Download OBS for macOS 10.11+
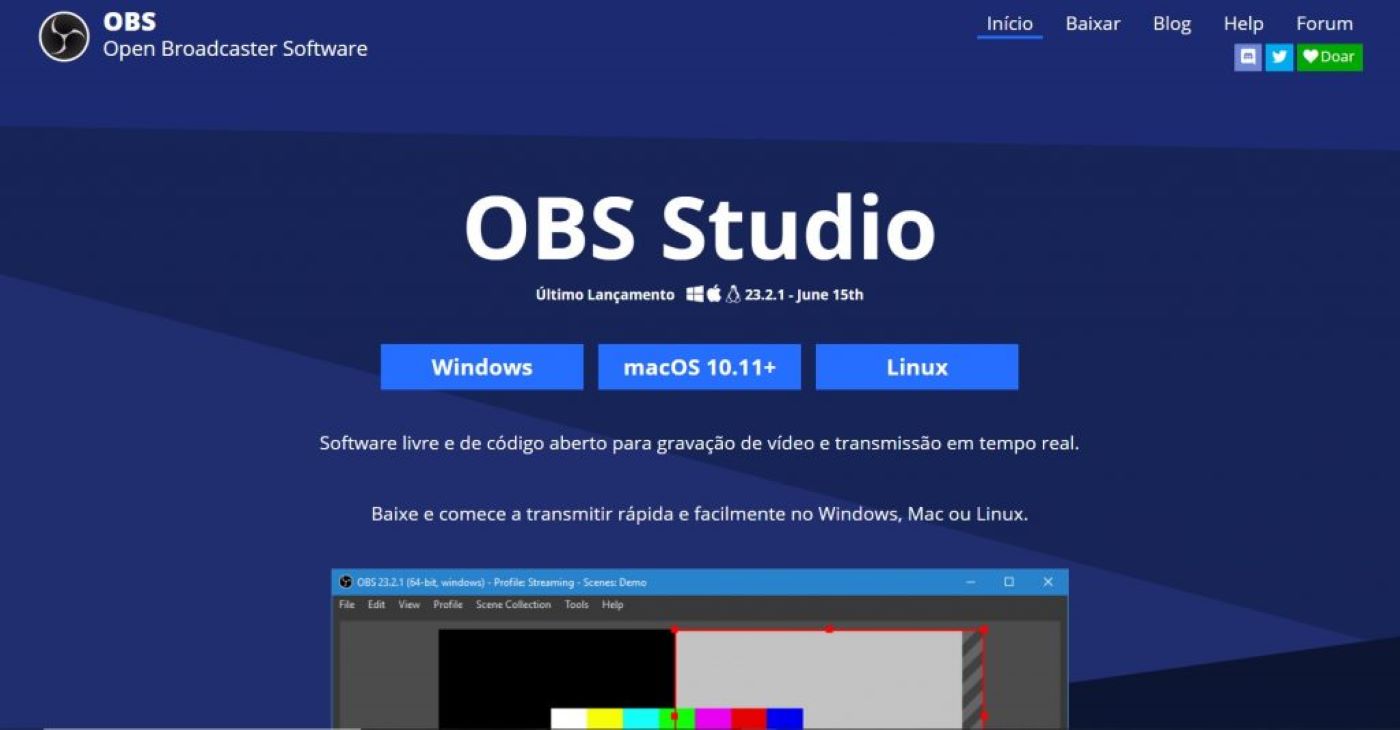The image size is (1400, 730). pos(700,367)
